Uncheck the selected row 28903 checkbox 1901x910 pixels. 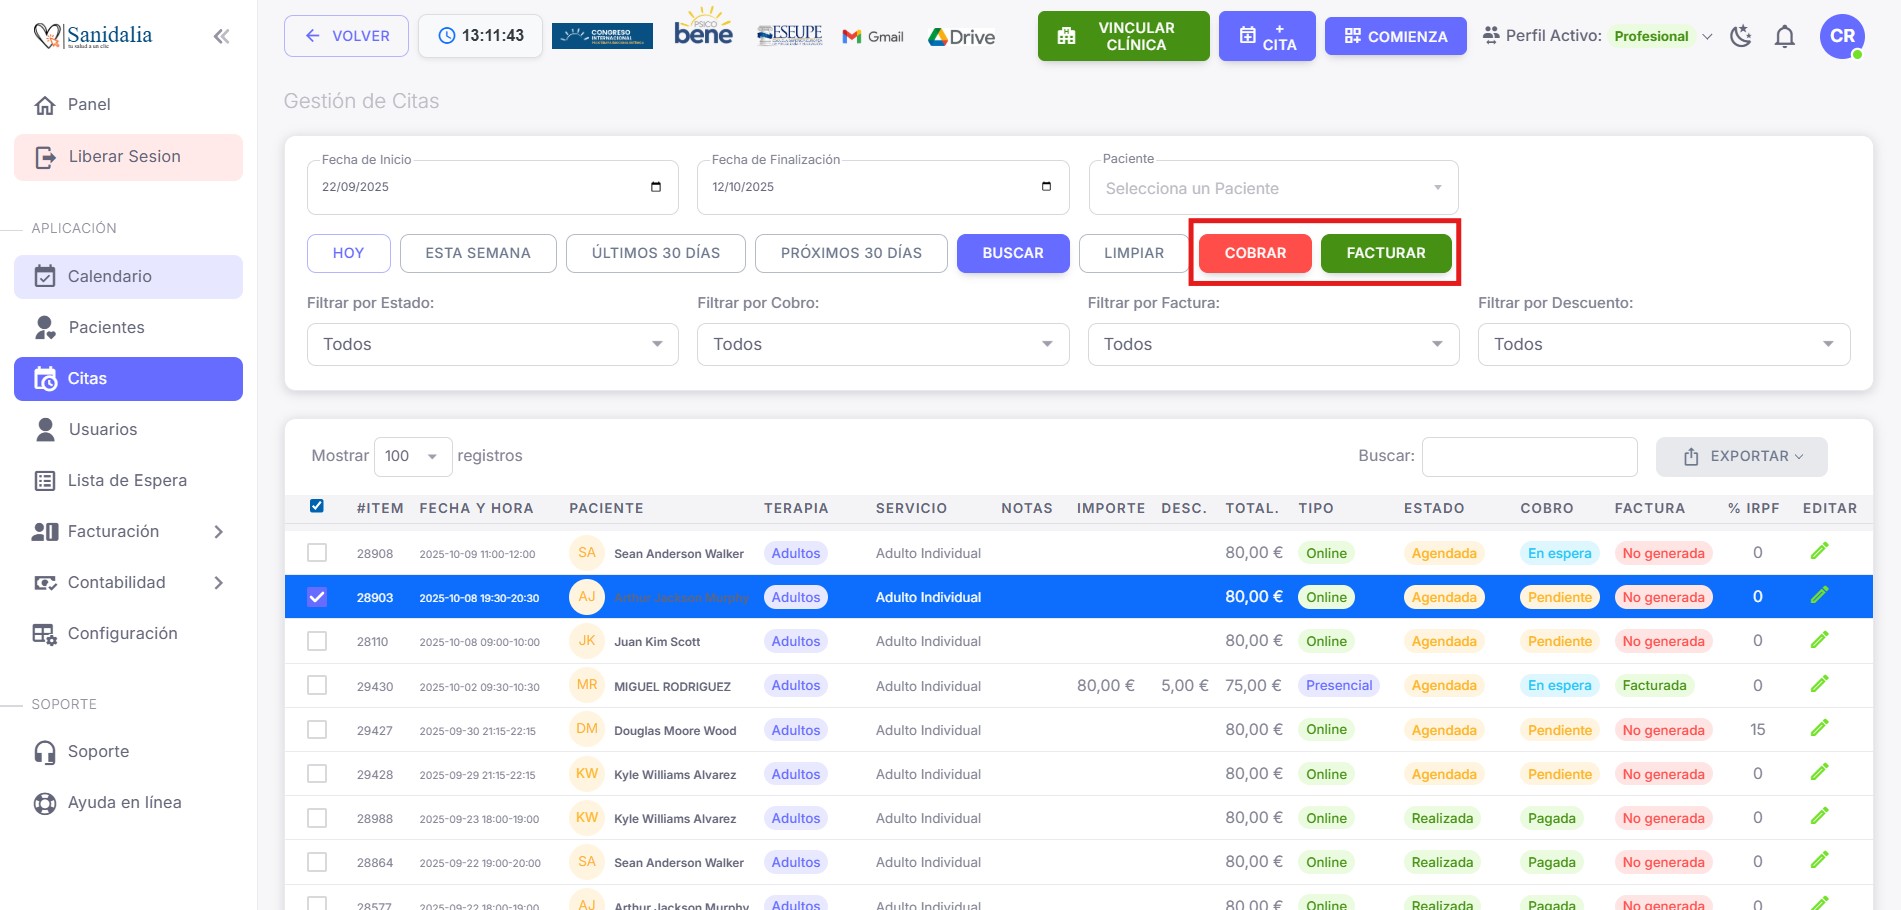tap(317, 597)
